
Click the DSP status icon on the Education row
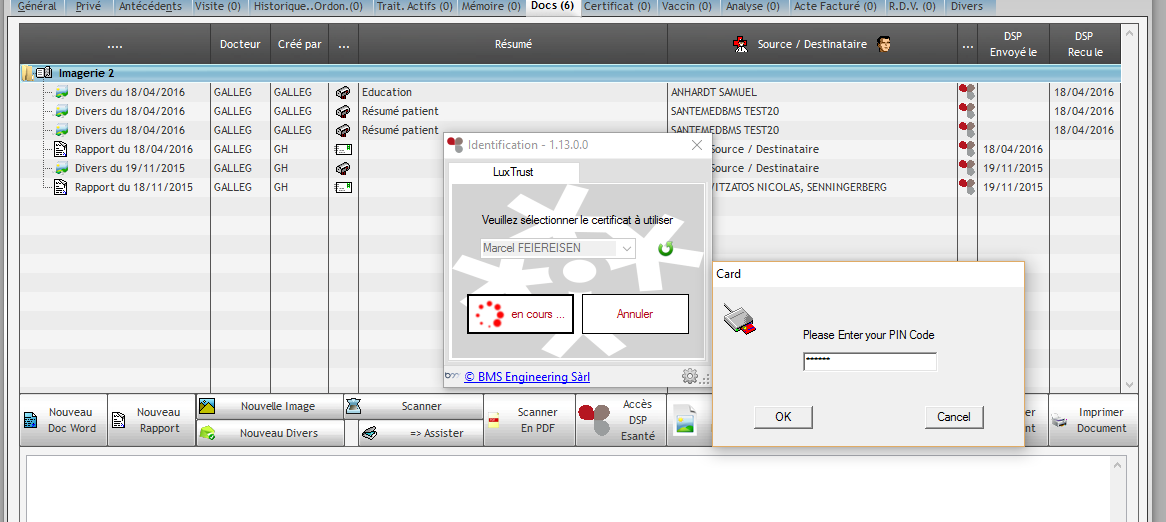pyautogui.click(x=967, y=92)
